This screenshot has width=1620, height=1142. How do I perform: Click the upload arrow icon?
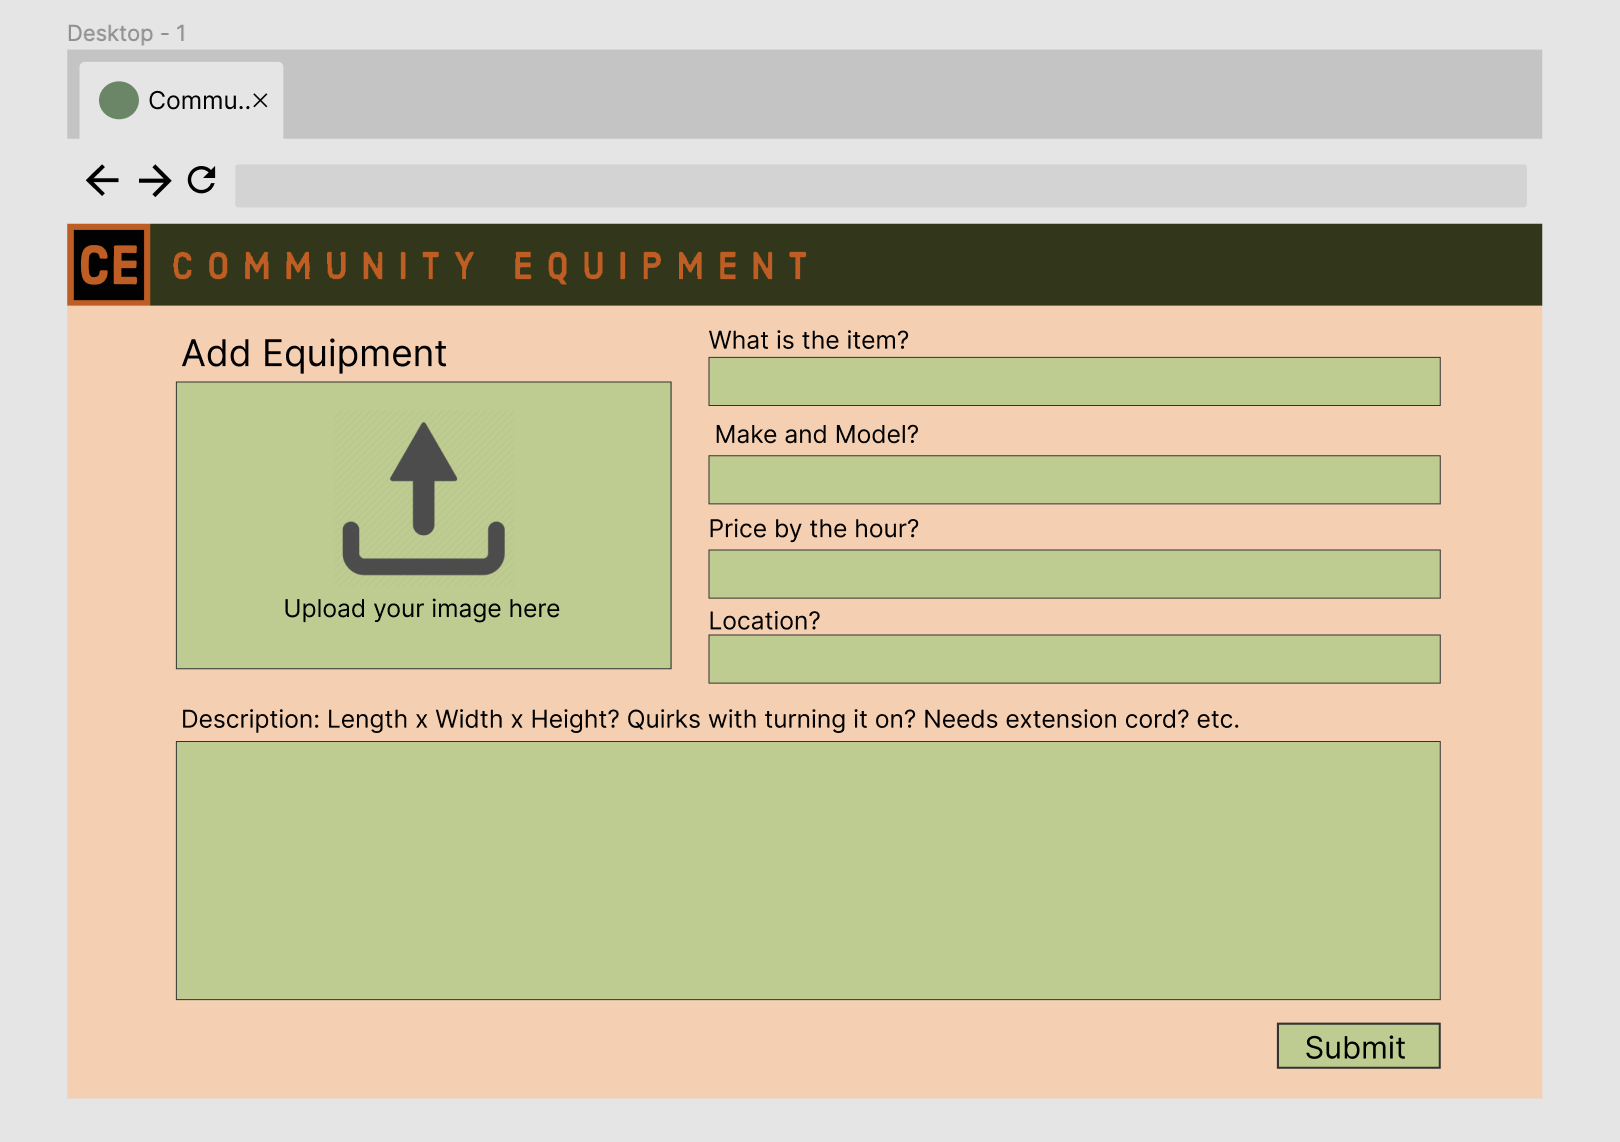424,498
